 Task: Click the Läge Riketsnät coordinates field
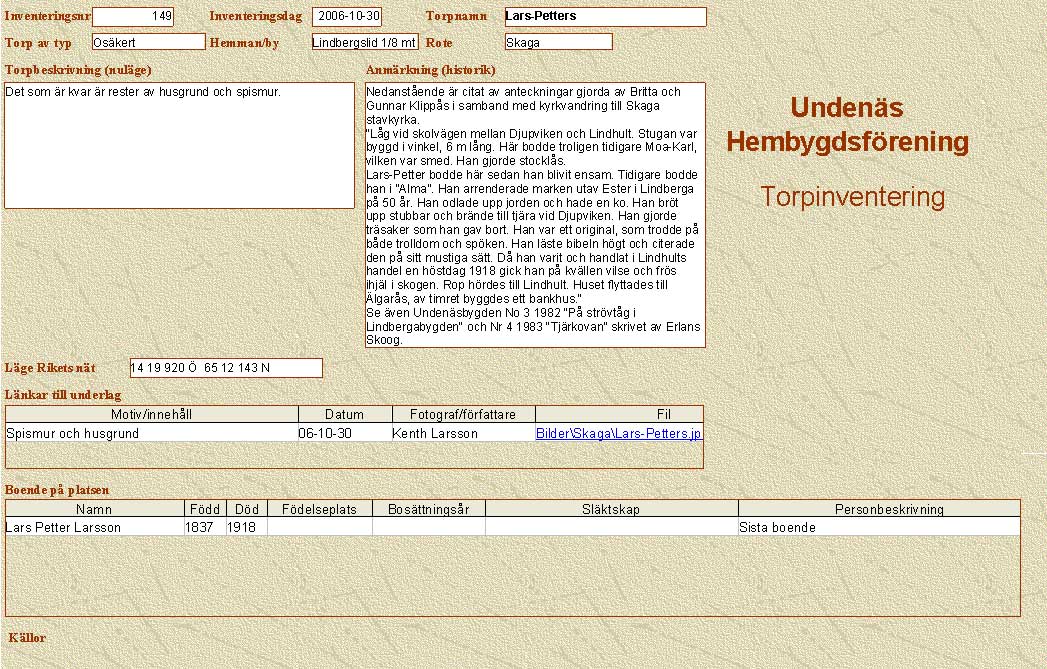coord(226,368)
